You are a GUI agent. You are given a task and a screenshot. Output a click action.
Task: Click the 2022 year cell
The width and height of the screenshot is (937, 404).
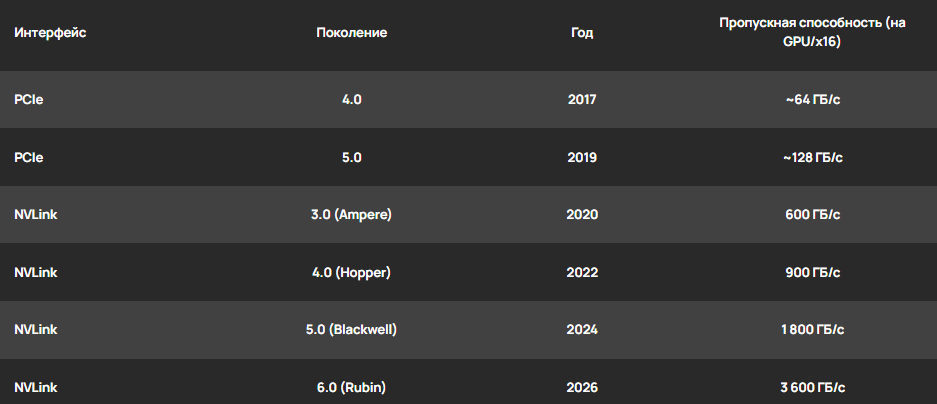tap(582, 272)
